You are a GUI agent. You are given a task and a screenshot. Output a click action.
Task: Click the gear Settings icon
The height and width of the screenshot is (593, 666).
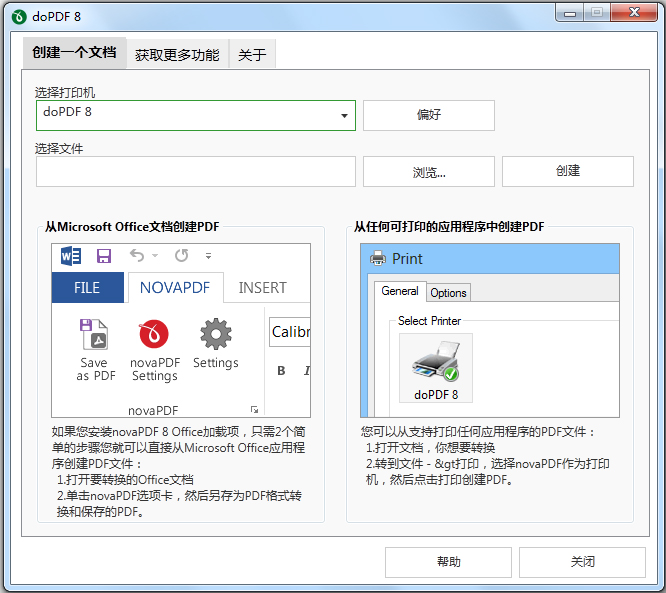point(216,334)
